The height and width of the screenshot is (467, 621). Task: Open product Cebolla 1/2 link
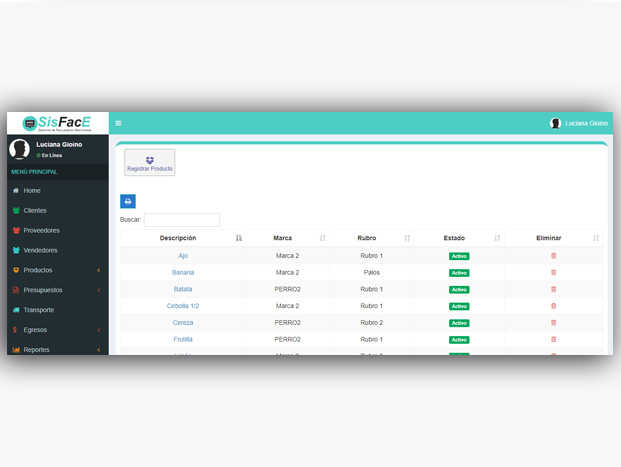[183, 306]
